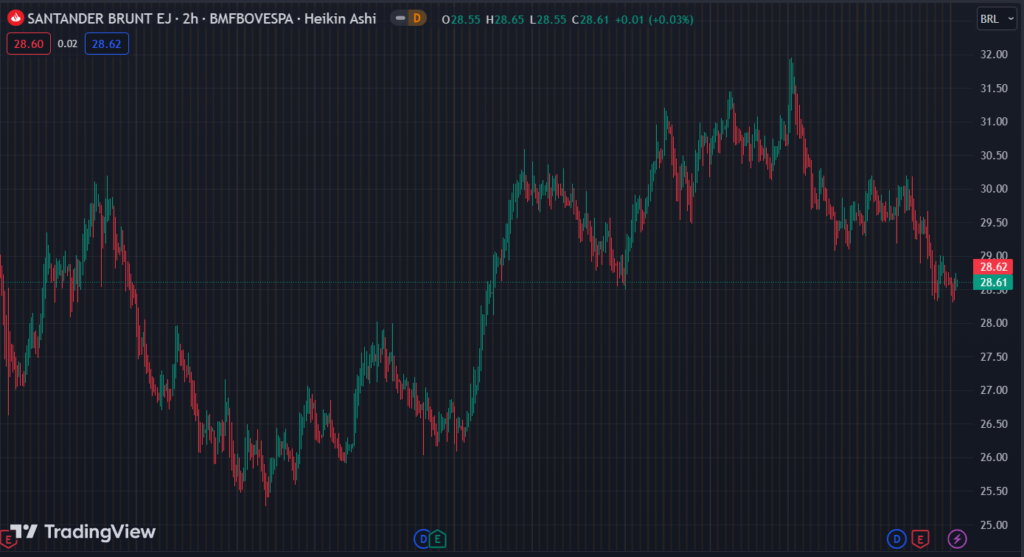This screenshot has width=1024, height=557.
Task: Click the 26.50 price scale label
Action: point(993,424)
